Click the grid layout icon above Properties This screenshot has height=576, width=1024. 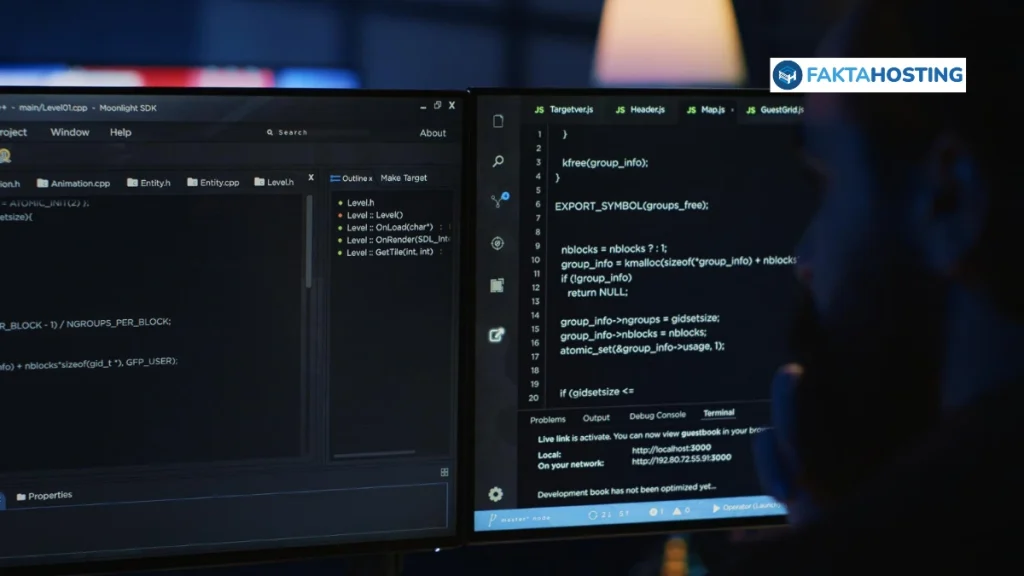point(444,472)
